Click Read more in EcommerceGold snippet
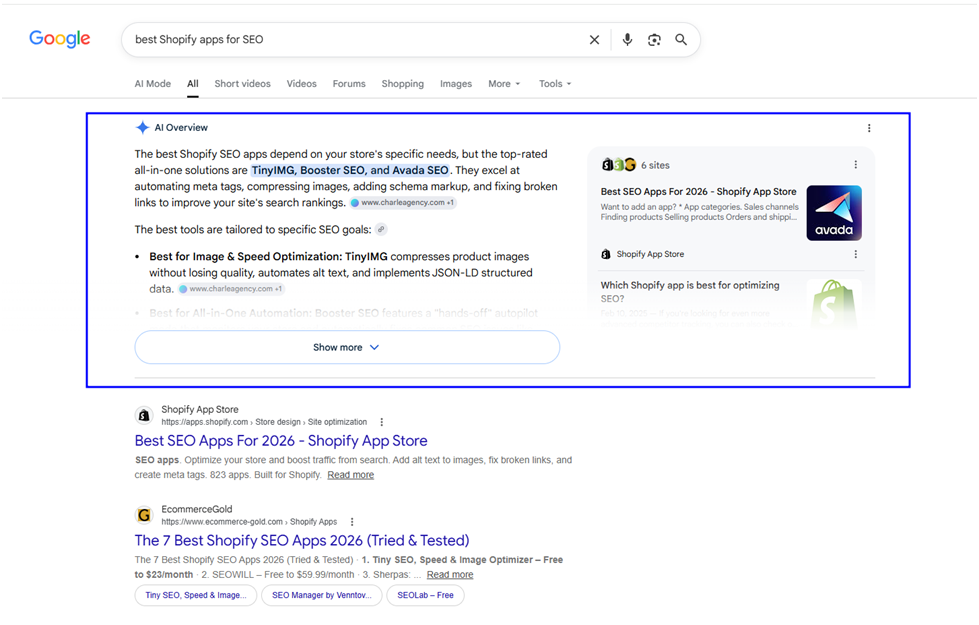979x625 pixels. pos(450,574)
